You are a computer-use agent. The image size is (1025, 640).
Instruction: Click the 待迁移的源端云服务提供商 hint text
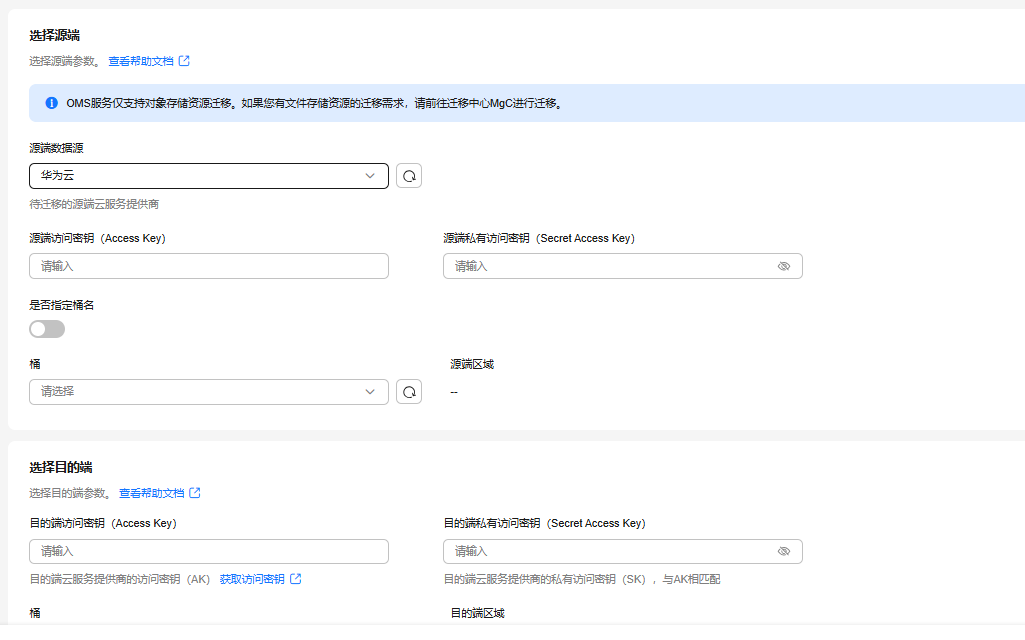(94, 204)
